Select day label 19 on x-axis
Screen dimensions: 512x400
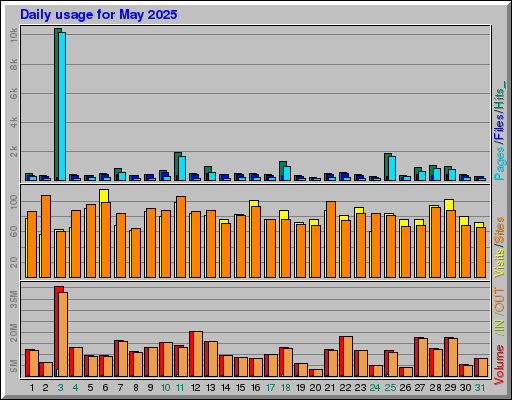point(300,388)
